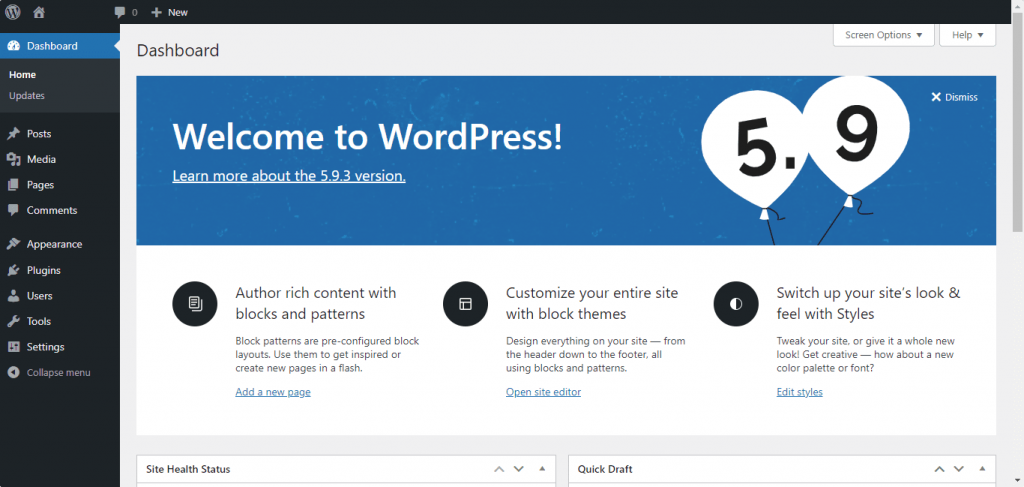
Task: Click Switch up your site's look heading
Action: pyautogui.click(x=869, y=303)
